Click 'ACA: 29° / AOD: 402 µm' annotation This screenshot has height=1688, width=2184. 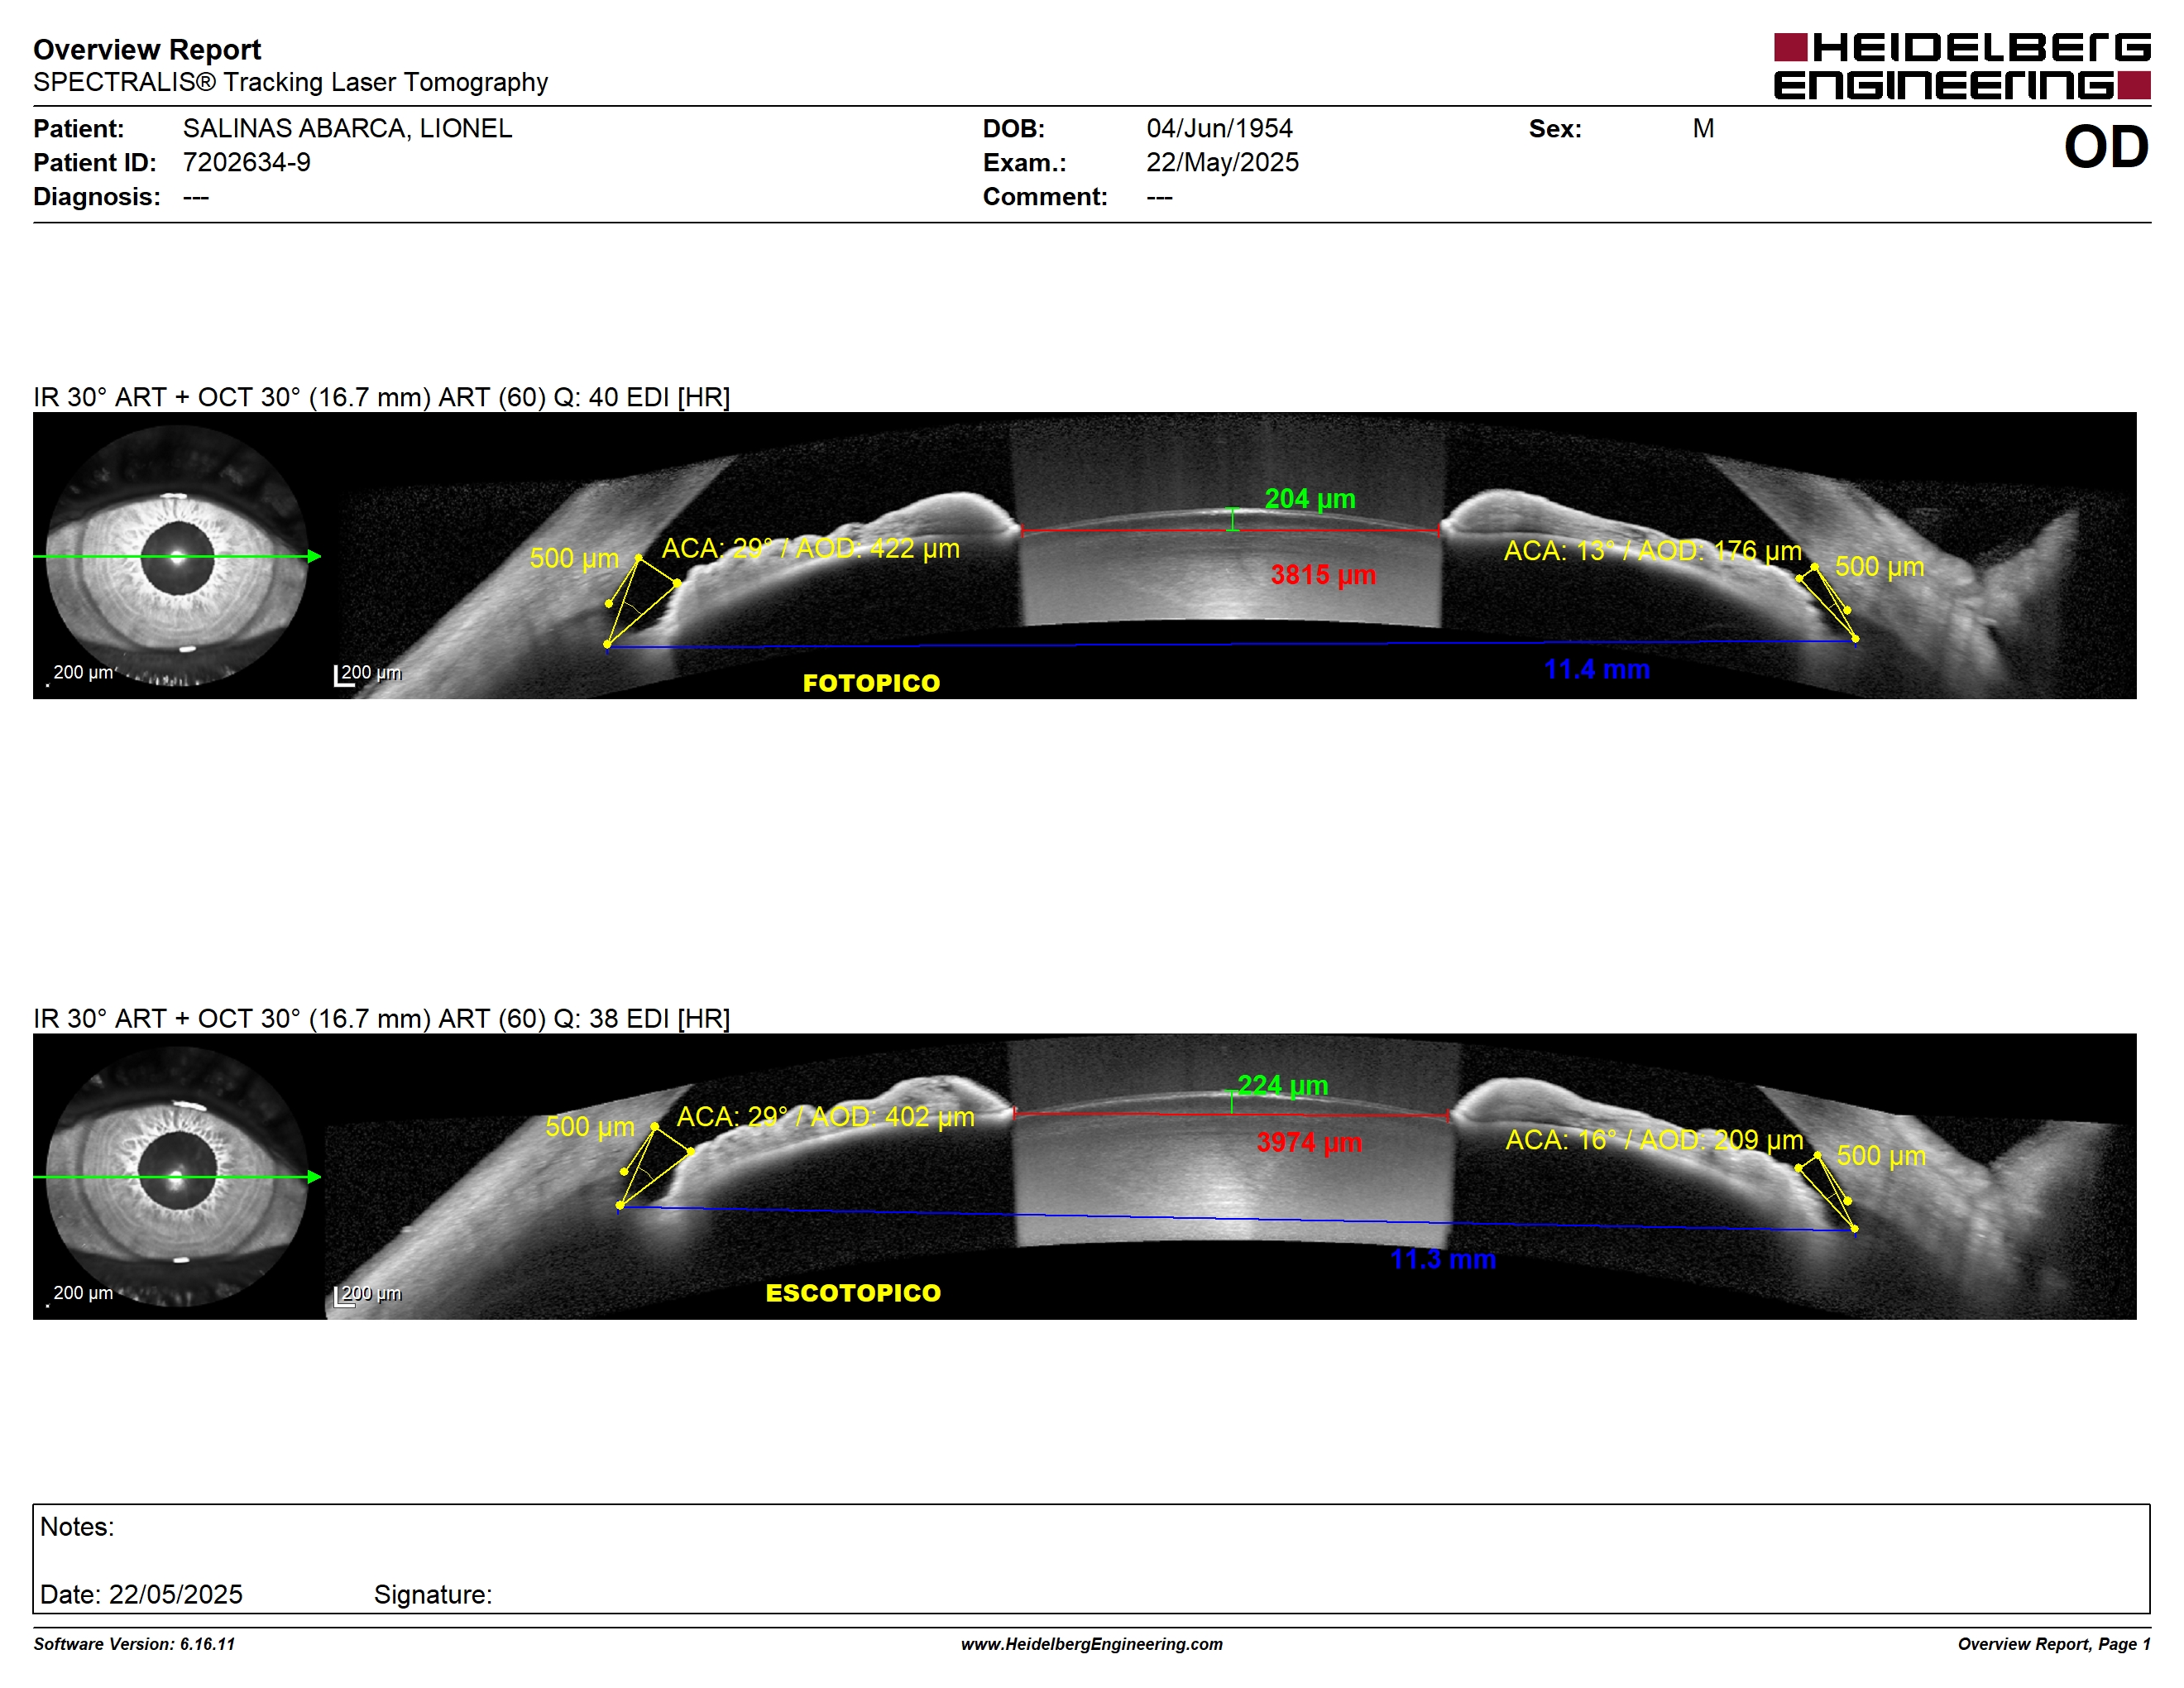825,1116
